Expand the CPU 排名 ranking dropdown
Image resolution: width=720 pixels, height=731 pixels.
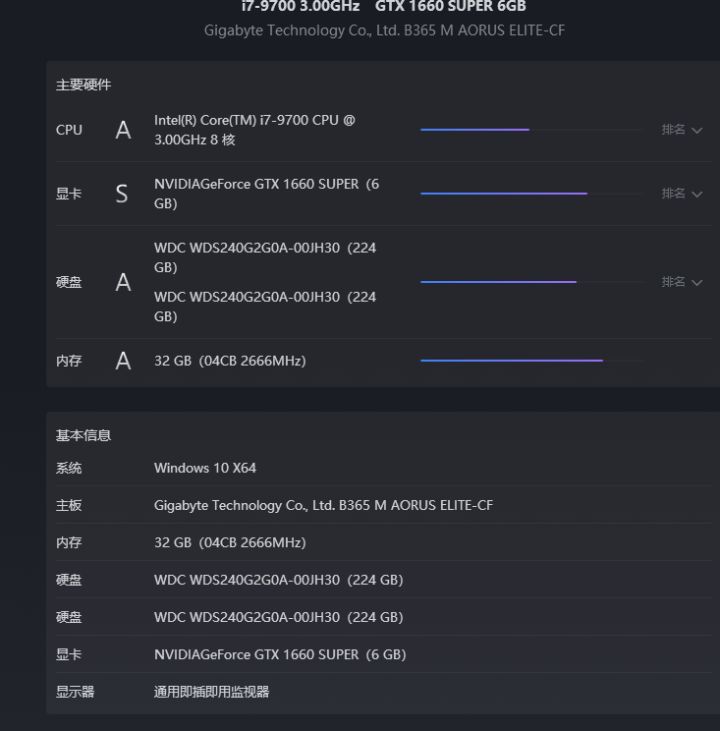tap(682, 130)
